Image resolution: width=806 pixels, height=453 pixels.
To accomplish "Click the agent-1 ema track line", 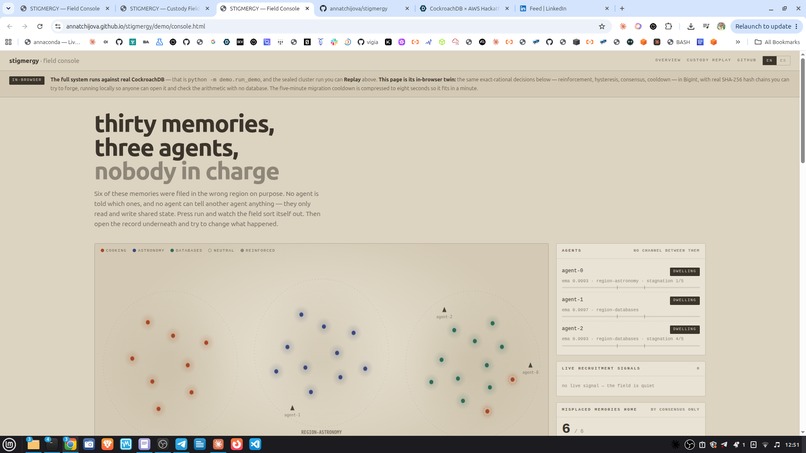I will point(630,316).
